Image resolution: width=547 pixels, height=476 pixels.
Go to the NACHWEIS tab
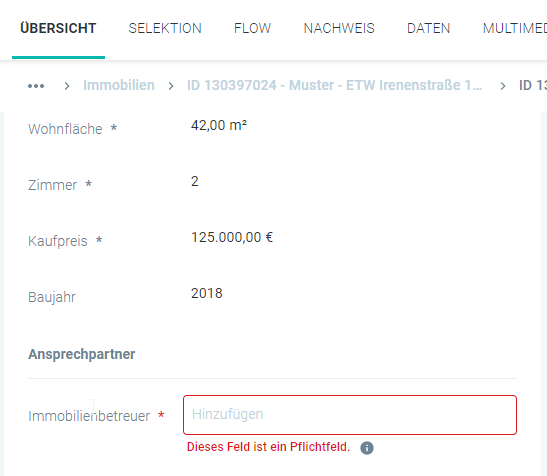point(339,28)
